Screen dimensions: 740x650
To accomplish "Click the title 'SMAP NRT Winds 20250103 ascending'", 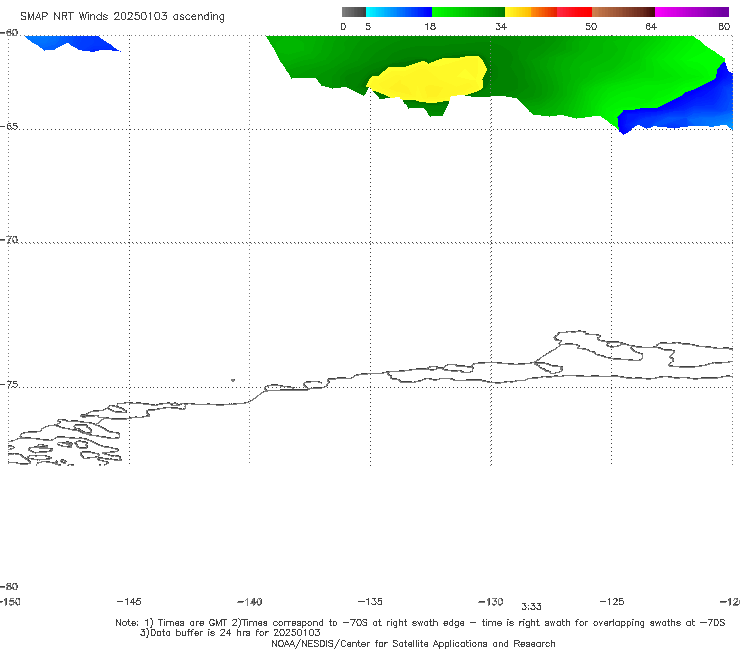I will [x=122, y=17].
